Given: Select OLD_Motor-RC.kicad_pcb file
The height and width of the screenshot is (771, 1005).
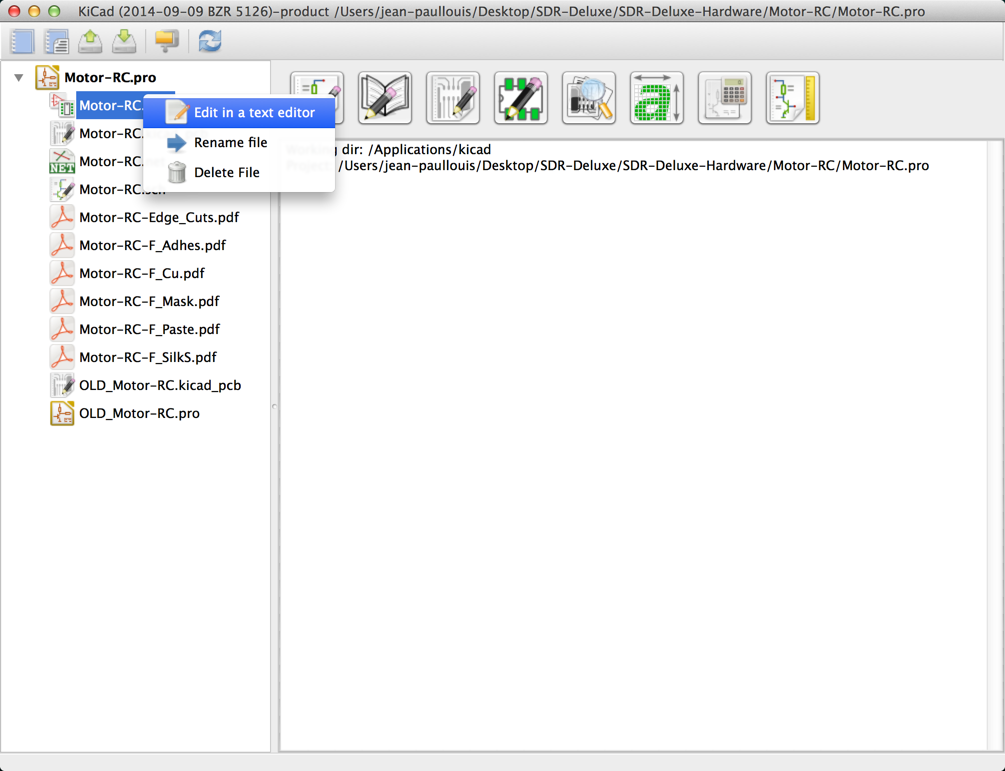Looking at the screenshot, I should coord(159,385).
